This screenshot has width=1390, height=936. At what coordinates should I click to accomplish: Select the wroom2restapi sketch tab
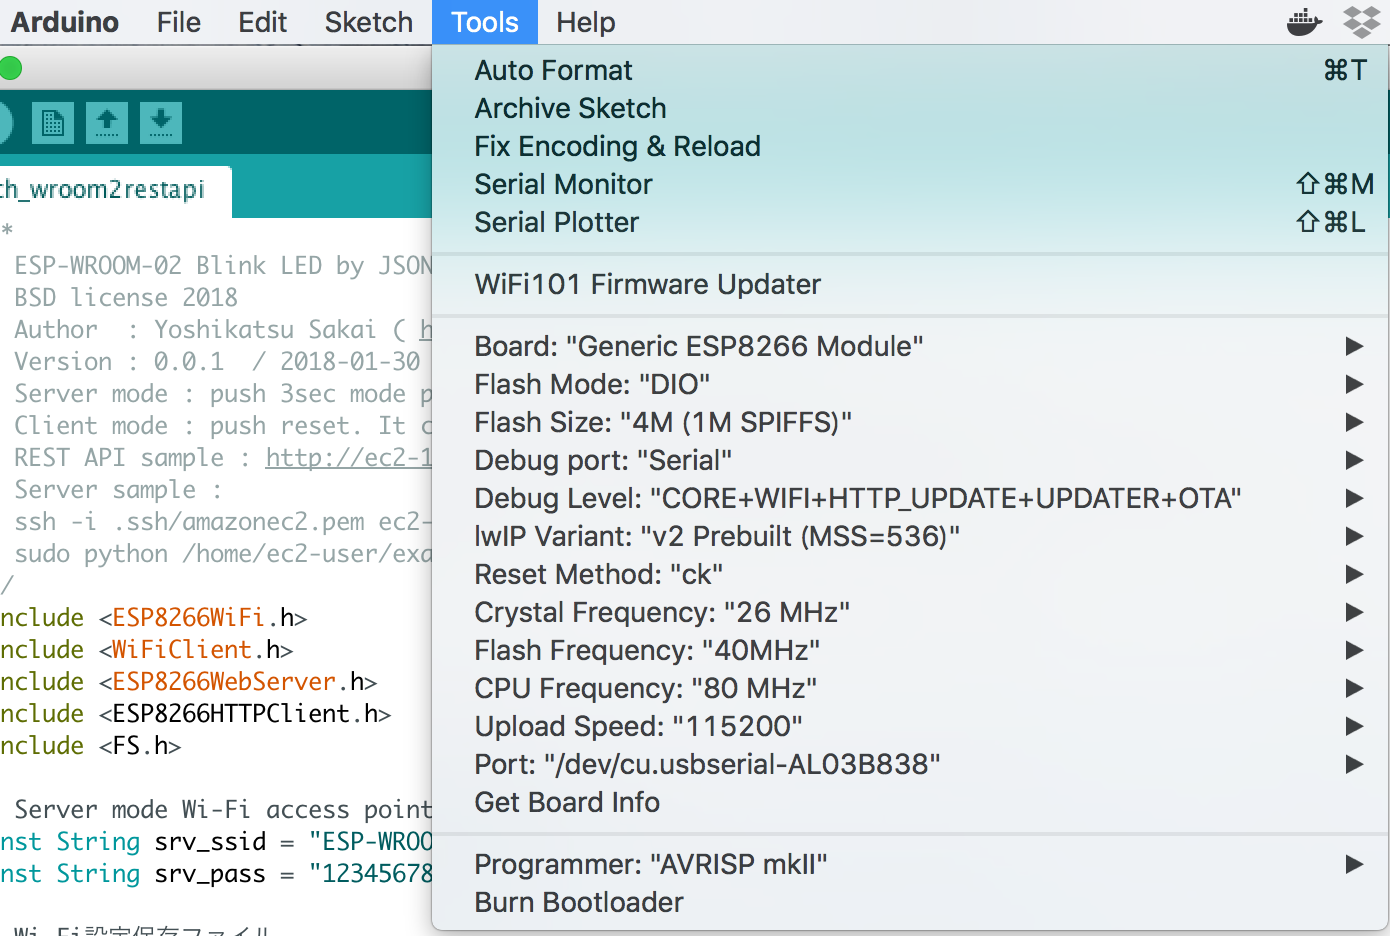pyautogui.click(x=114, y=191)
